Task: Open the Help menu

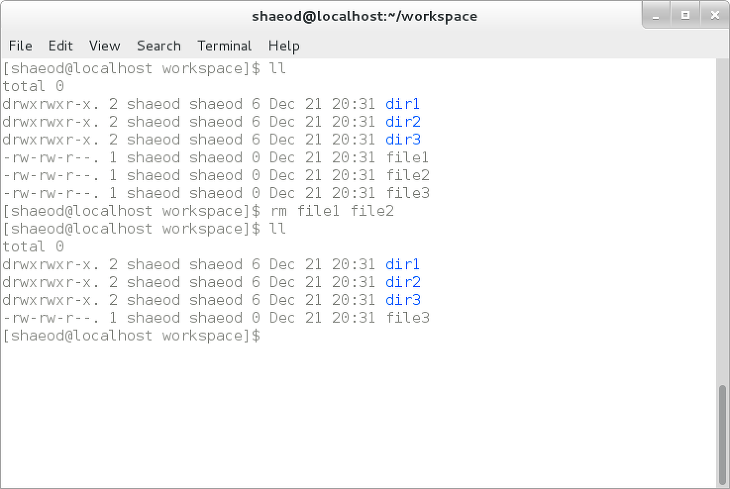Action: (284, 46)
